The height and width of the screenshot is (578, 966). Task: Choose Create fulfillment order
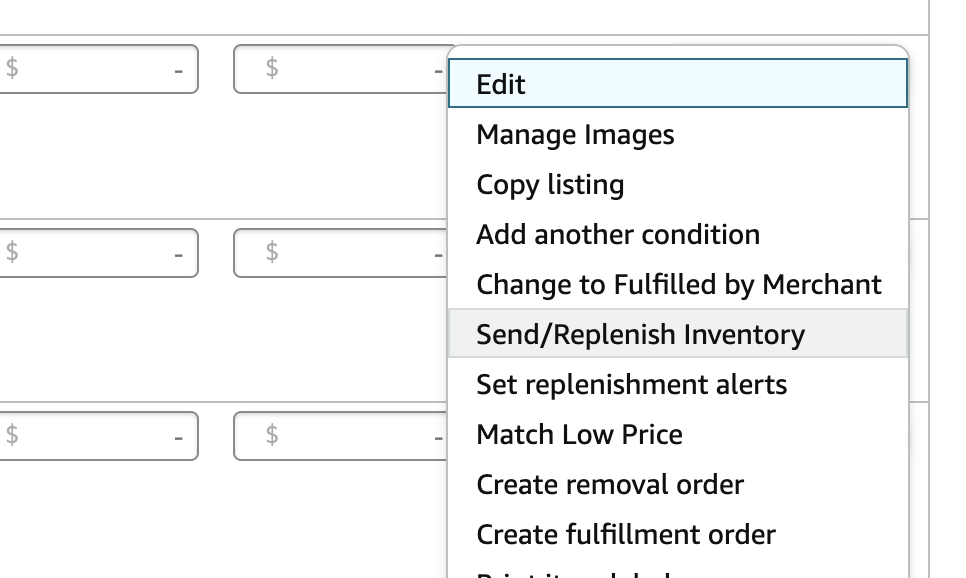(626, 534)
